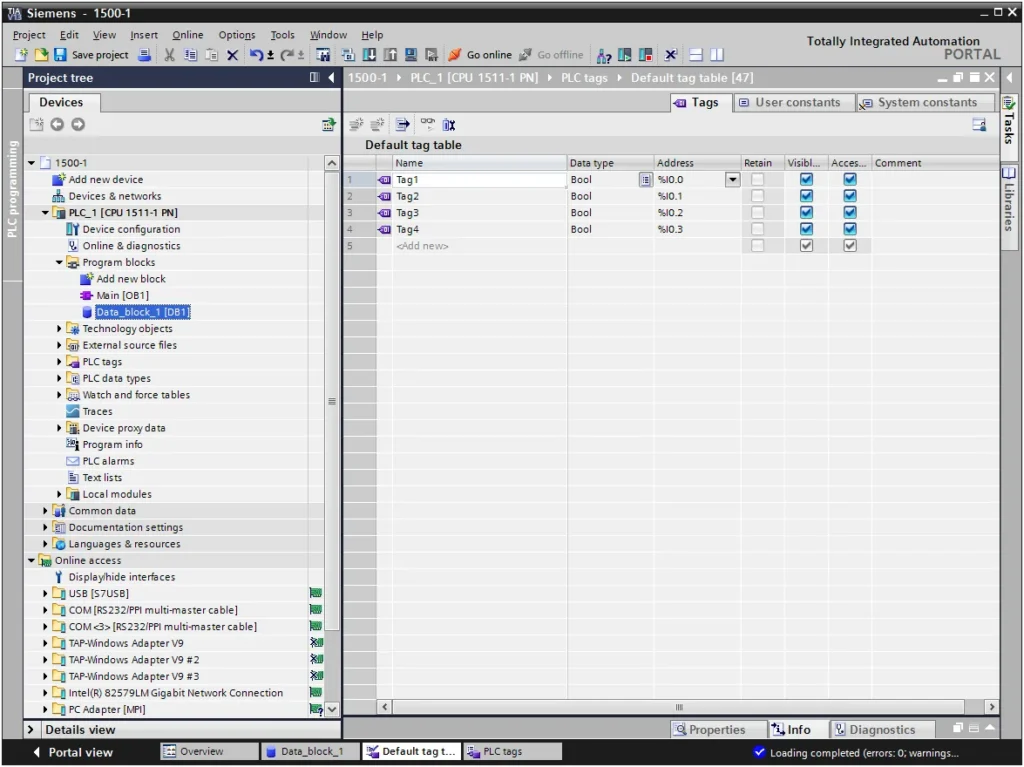Image resolution: width=1024 pixels, height=767 pixels.
Task: Switch to Portal view
Action: tap(73, 752)
